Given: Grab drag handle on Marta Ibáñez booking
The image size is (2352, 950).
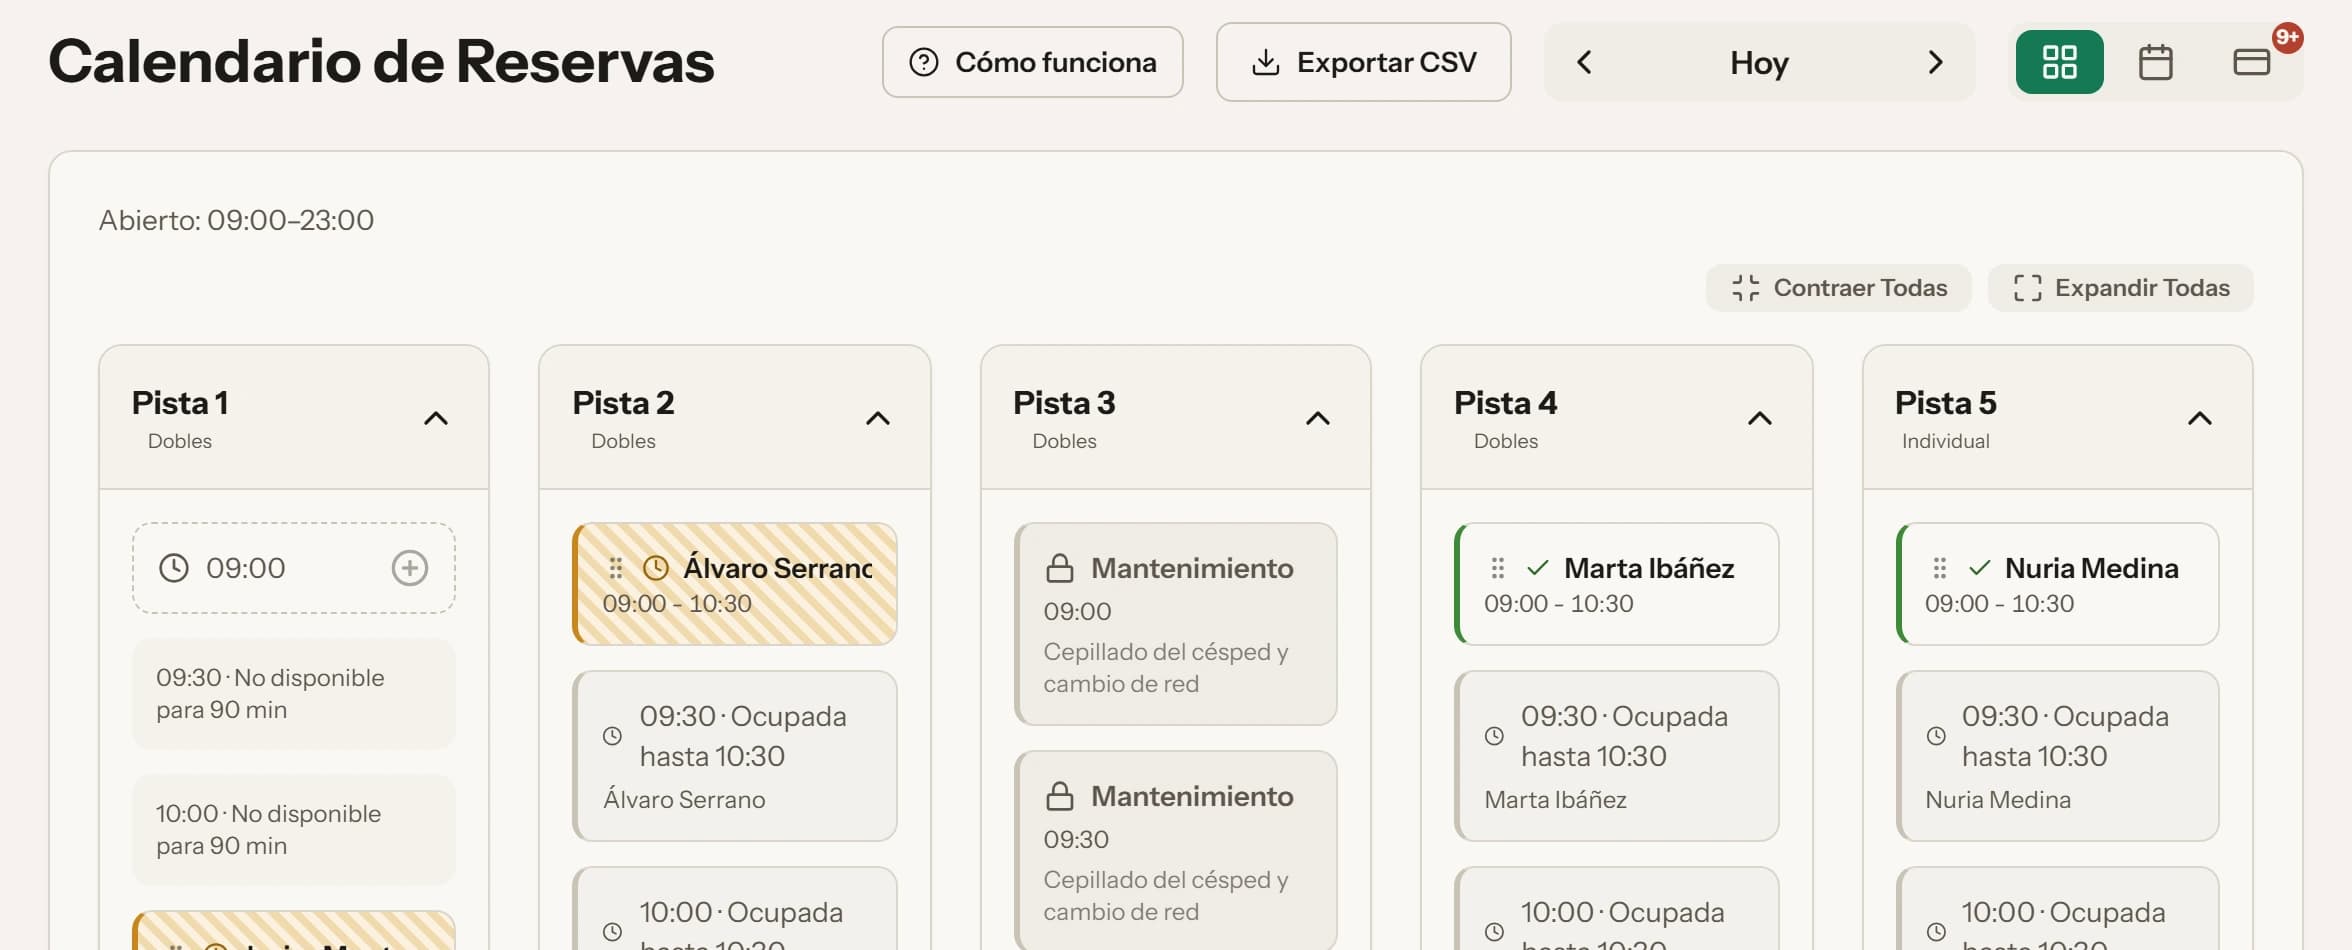Looking at the screenshot, I should click(x=1497, y=568).
